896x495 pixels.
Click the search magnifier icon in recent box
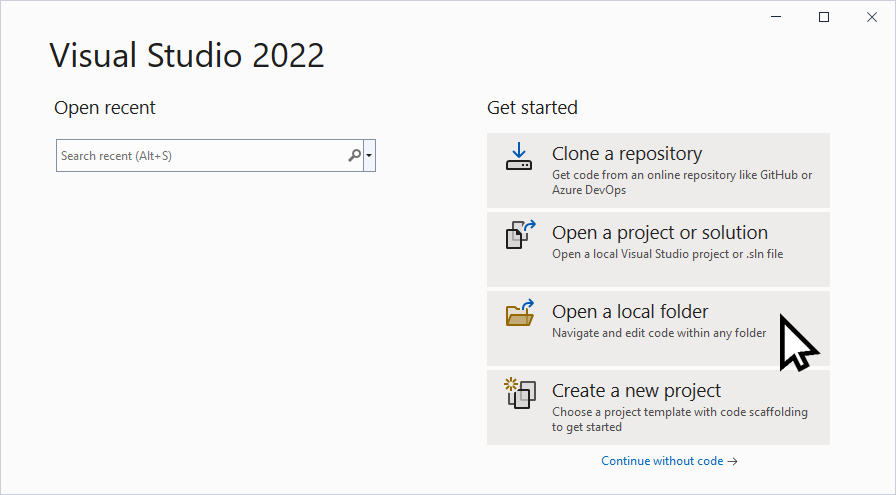coord(354,155)
